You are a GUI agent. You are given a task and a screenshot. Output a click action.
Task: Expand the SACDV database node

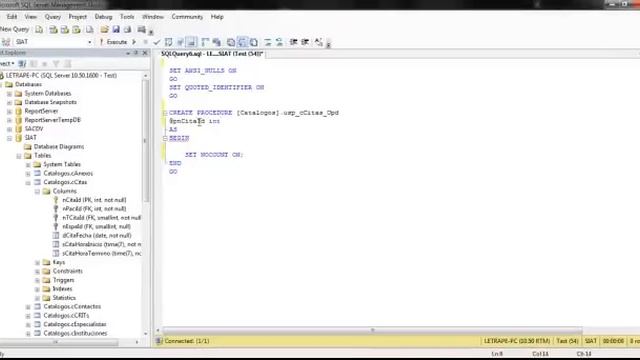point(9,129)
